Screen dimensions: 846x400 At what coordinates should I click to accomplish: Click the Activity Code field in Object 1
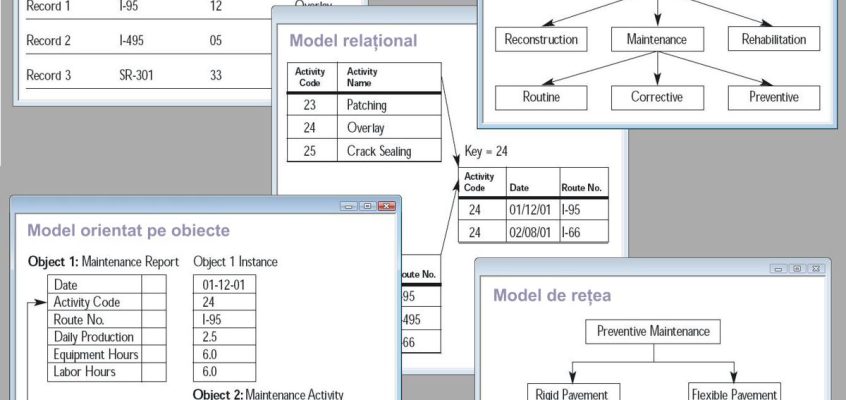[x=107, y=302]
